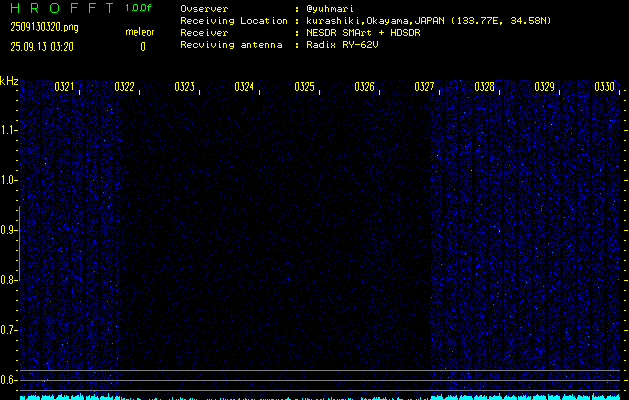Select the receiver value NESDR SMArt + HDSDR
Image resolution: width=629 pixels, height=400 pixels.
pos(363,33)
